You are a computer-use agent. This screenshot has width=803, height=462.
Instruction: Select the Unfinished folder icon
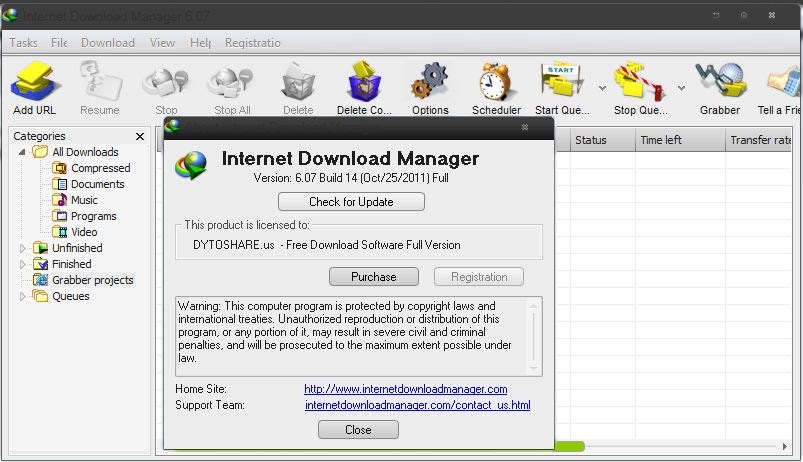click(40, 248)
